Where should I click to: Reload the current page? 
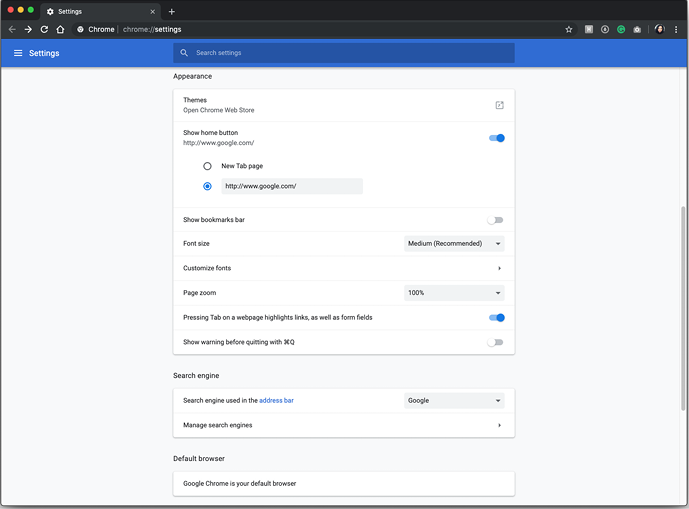coord(44,29)
